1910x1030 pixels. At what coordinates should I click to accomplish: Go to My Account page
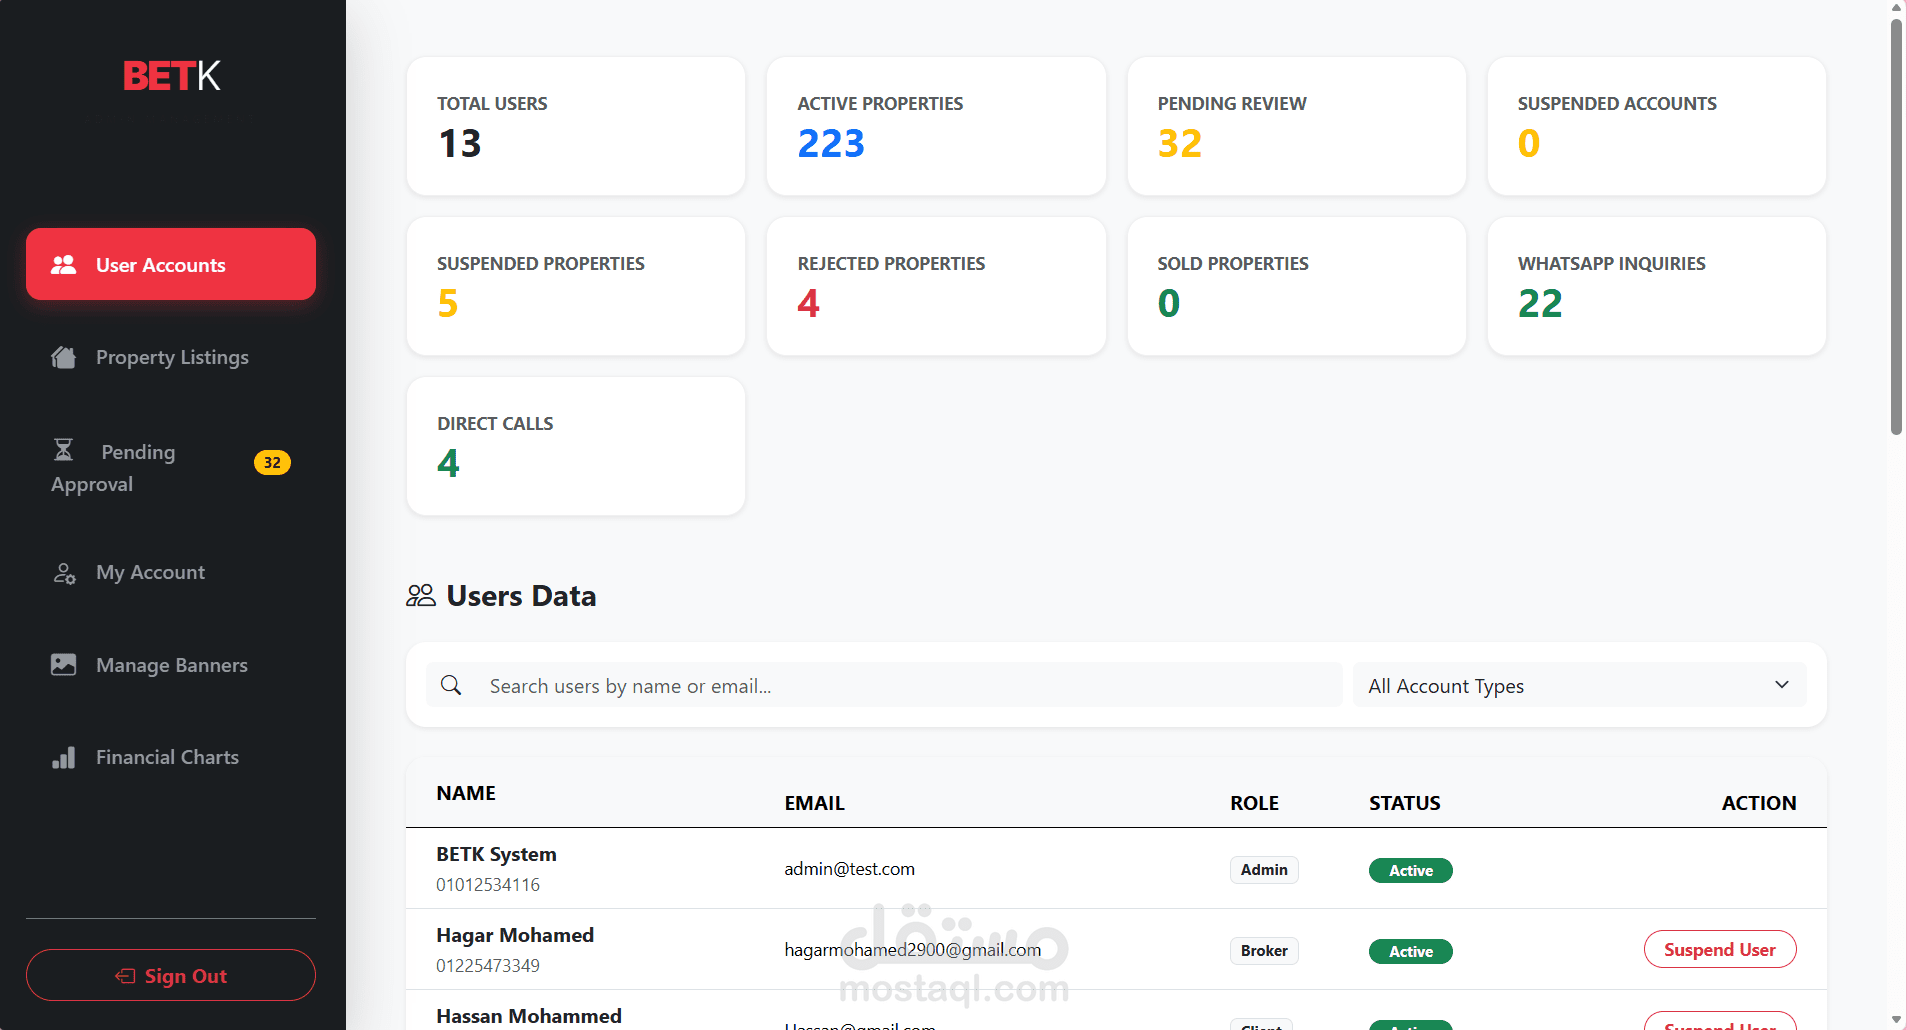click(150, 573)
